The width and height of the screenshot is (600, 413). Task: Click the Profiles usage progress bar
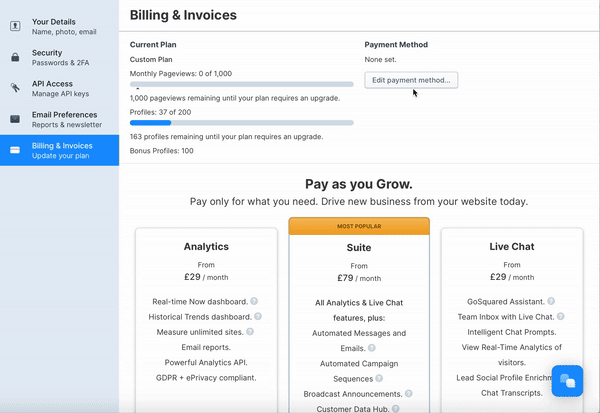[242, 123]
